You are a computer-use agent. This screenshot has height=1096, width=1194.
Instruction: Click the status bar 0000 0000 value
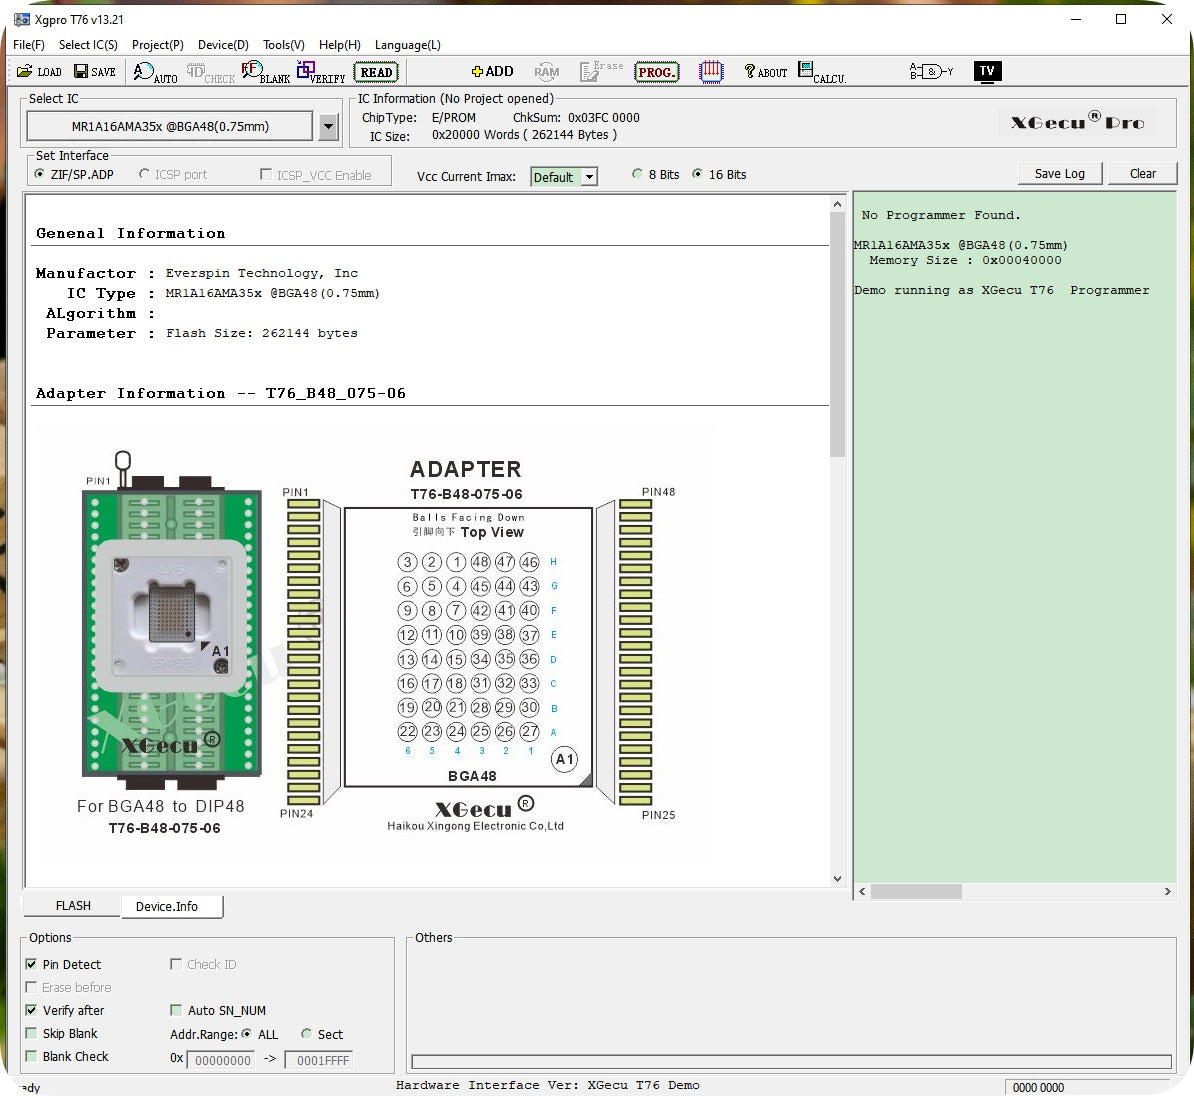click(x=1038, y=1088)
